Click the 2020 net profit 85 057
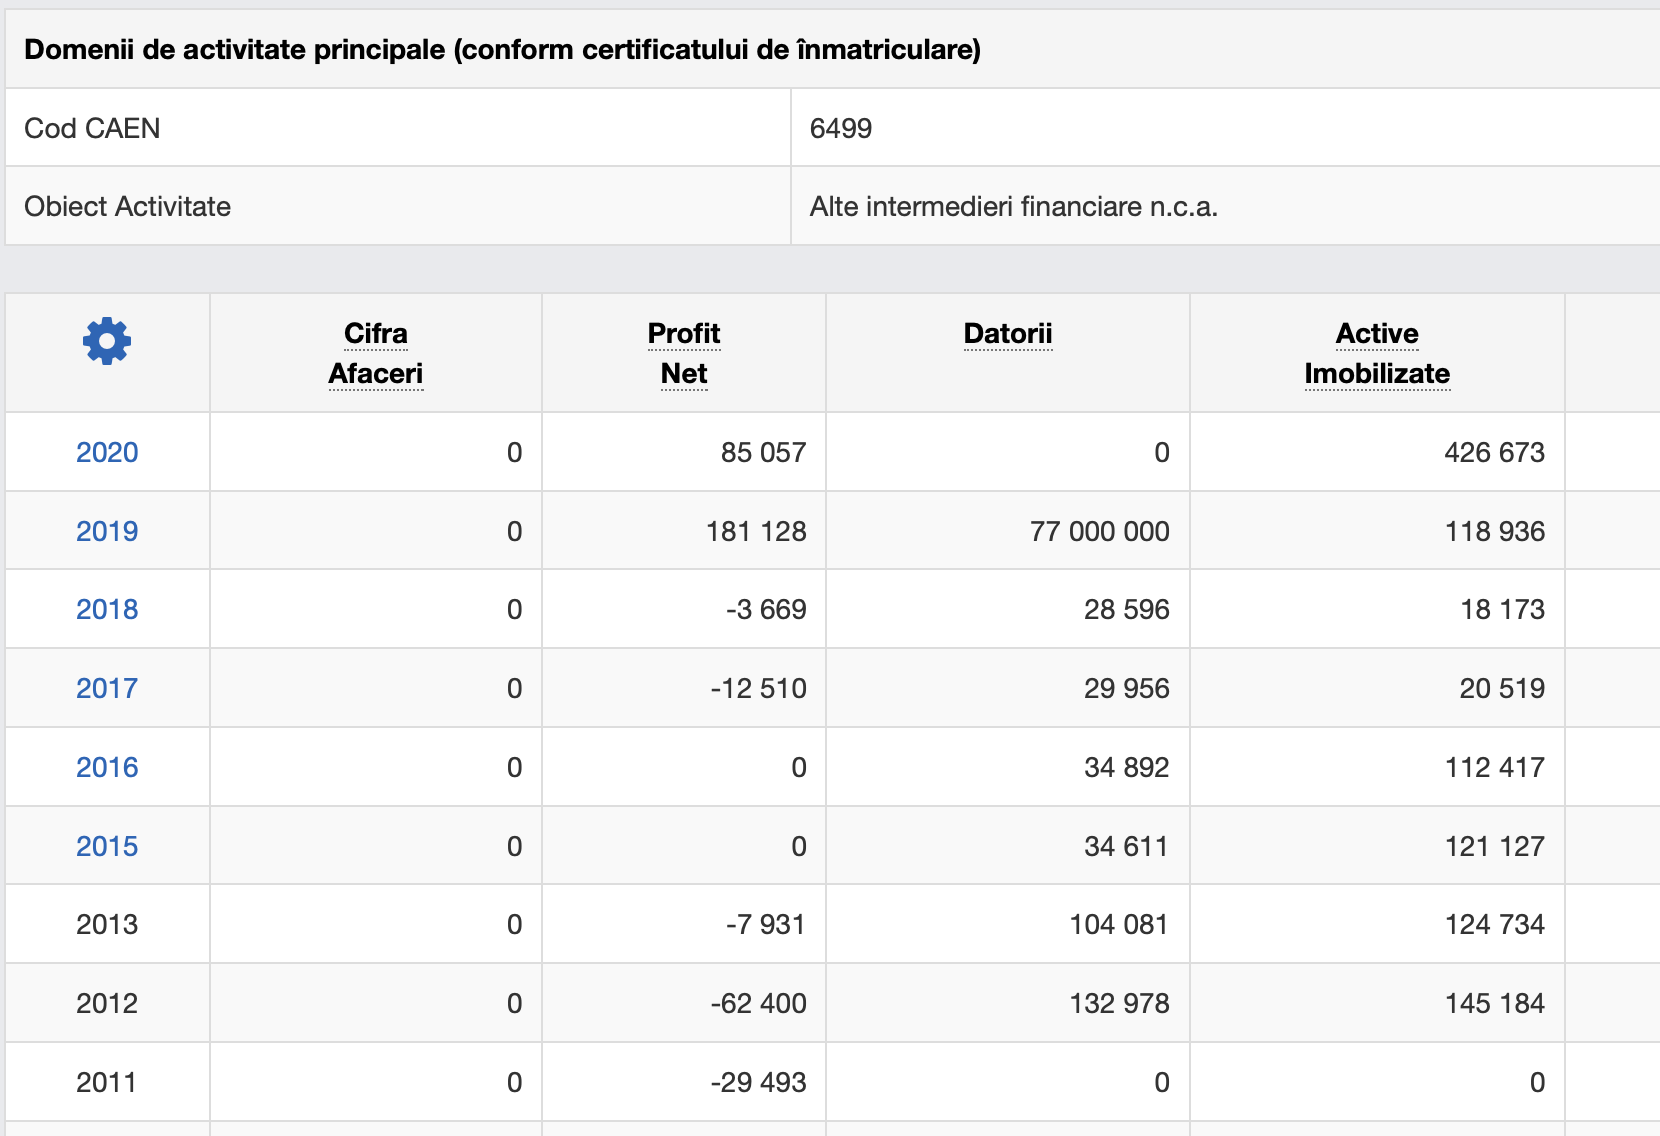The width and height of the screenshot is (1660, 1136). pos(763,452)
